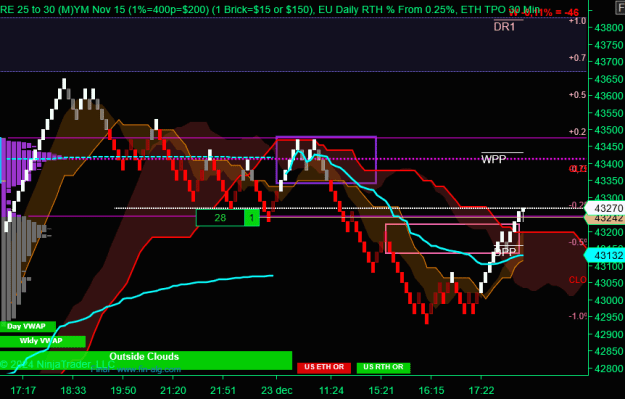Click the 23 dec date axis label
Viewport: 625px width, 399px height.
(277, 390)
